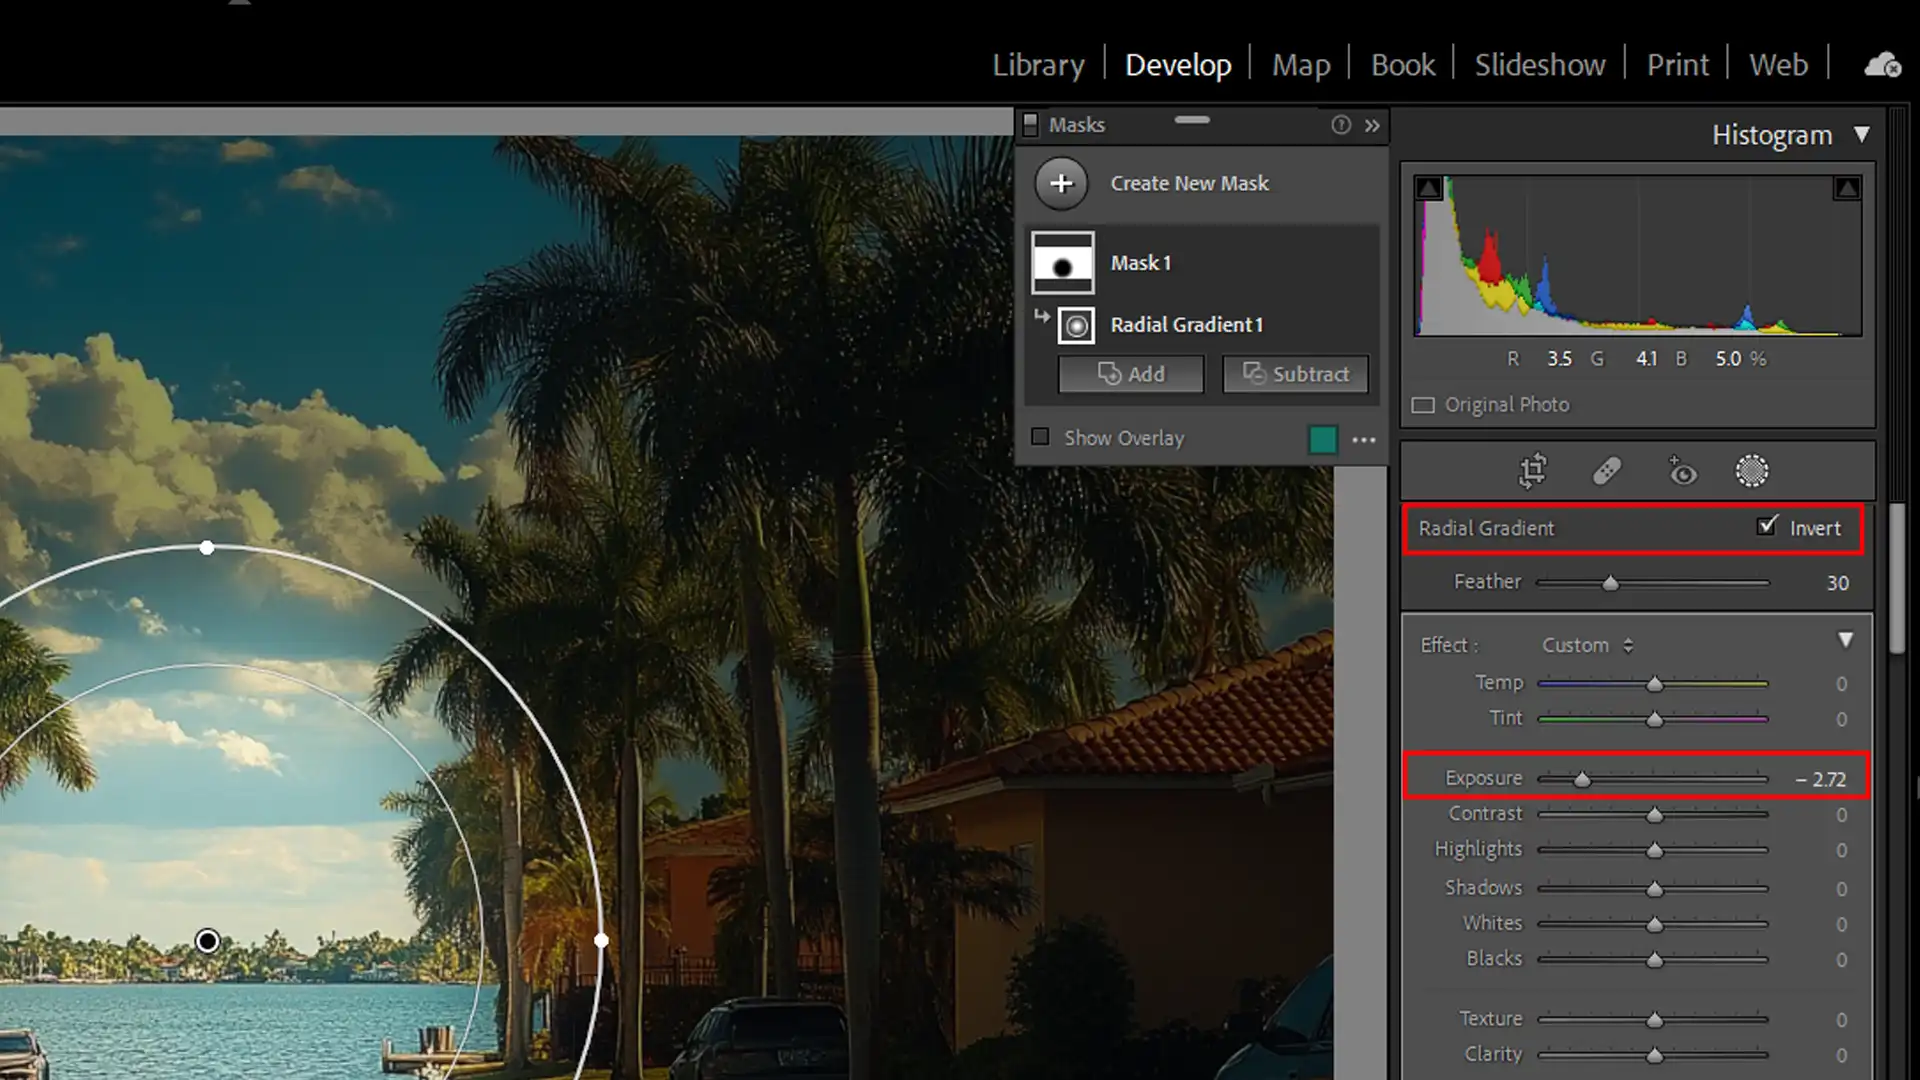This screenshot has height=1080, width=1920.
Task: Click the top handle of radial gradient
Action: coord(207,548)
